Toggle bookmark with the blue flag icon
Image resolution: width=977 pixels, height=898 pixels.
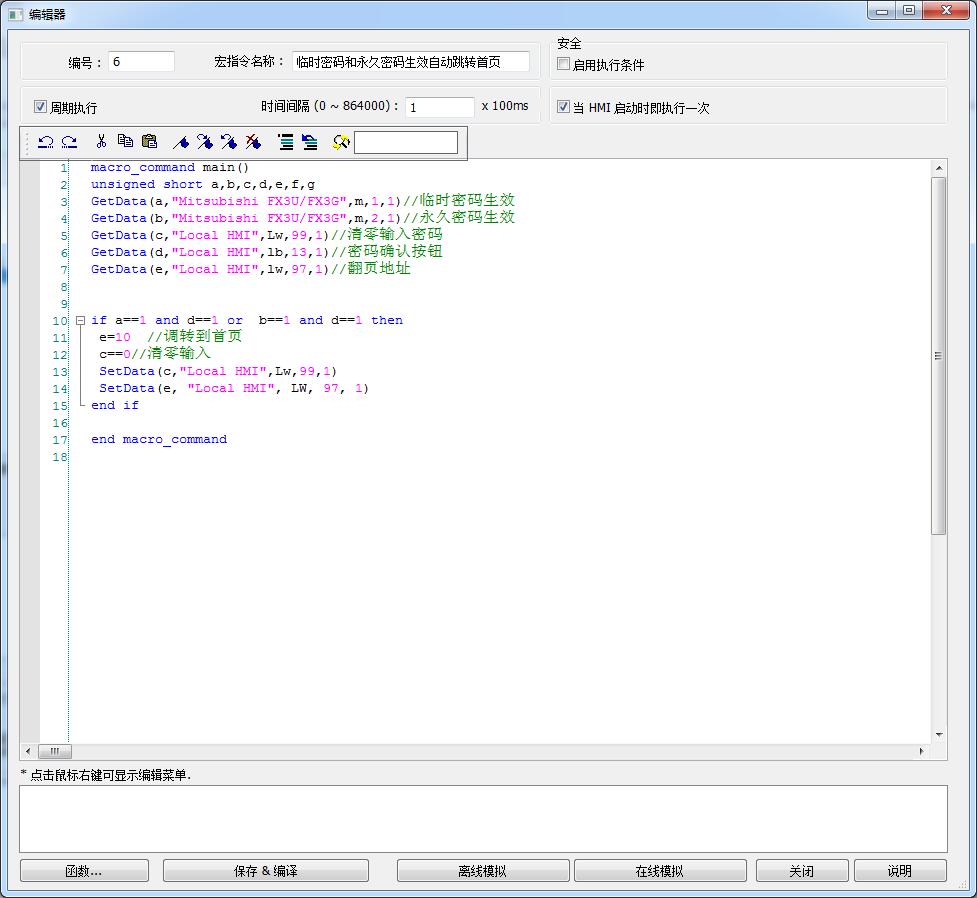tap(181, 142)
